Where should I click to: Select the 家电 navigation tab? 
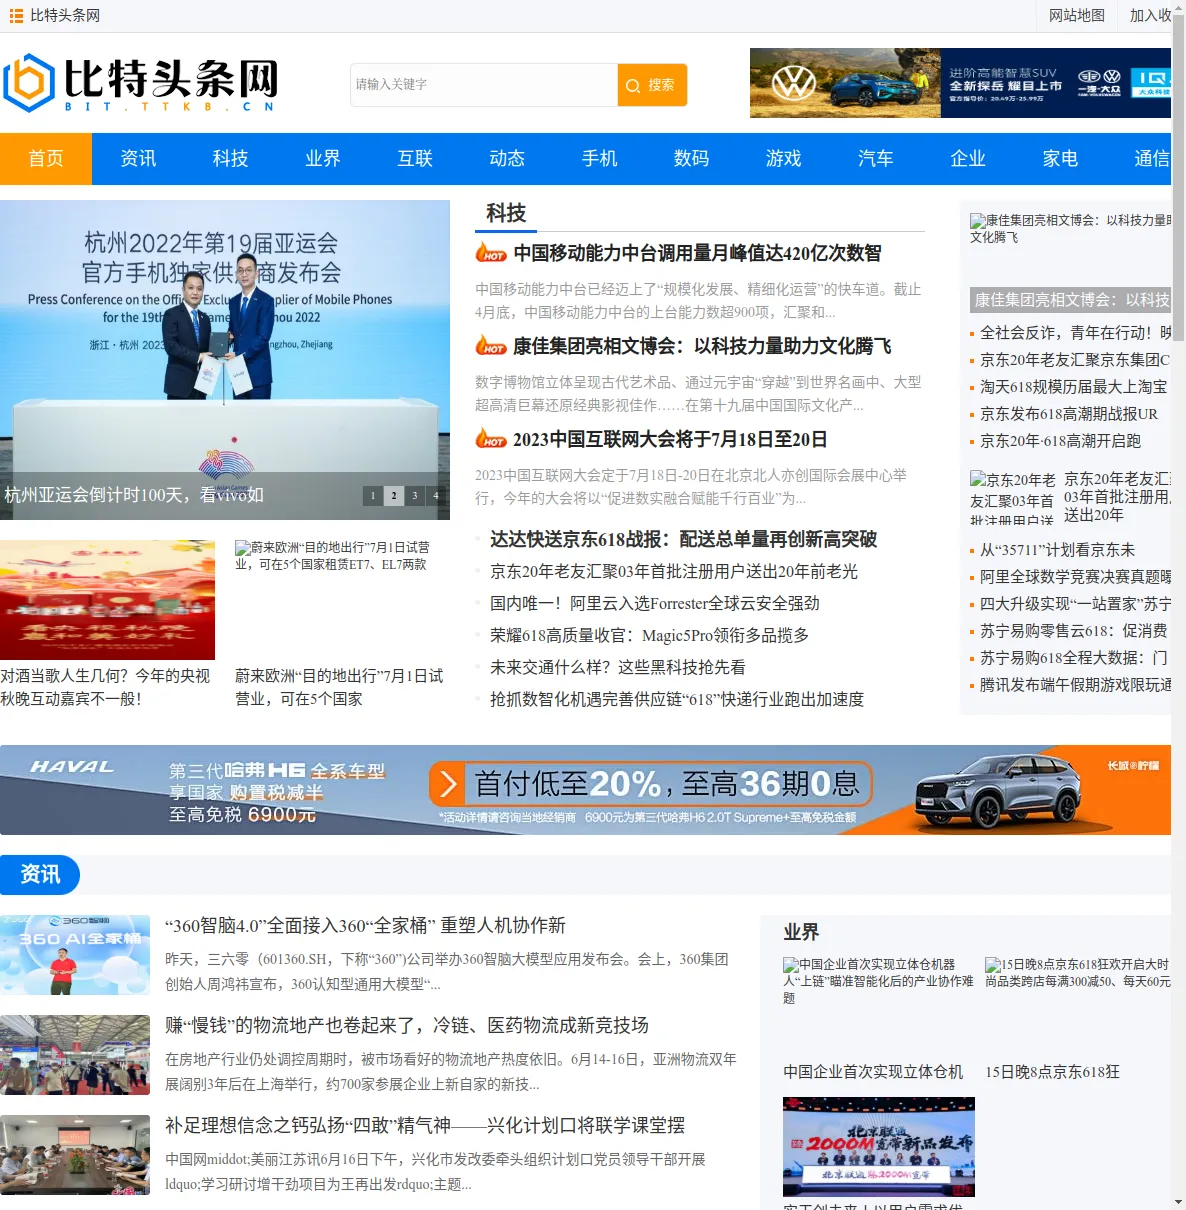pos(1060,159)
